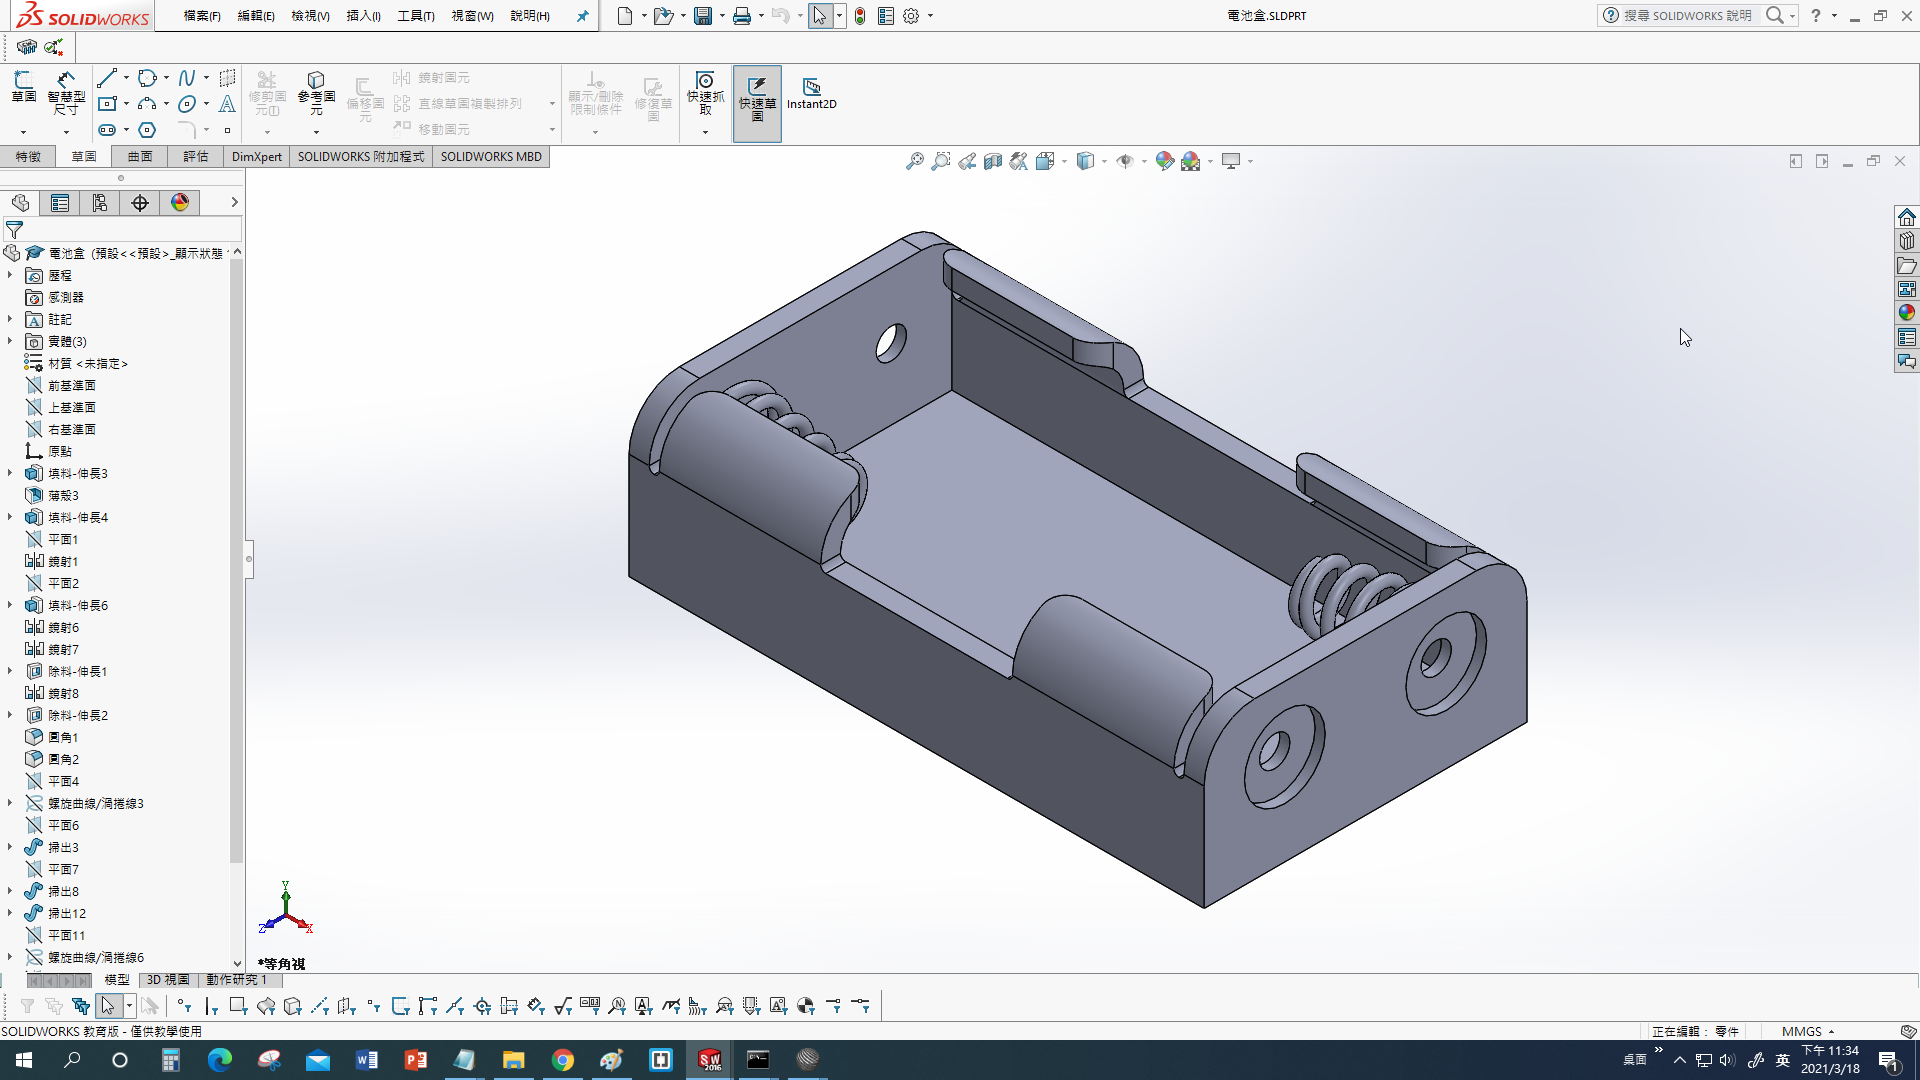This screenshot has height=1080, width=1920.
Task: Click Previous View icon
Action: click(966, 161)
